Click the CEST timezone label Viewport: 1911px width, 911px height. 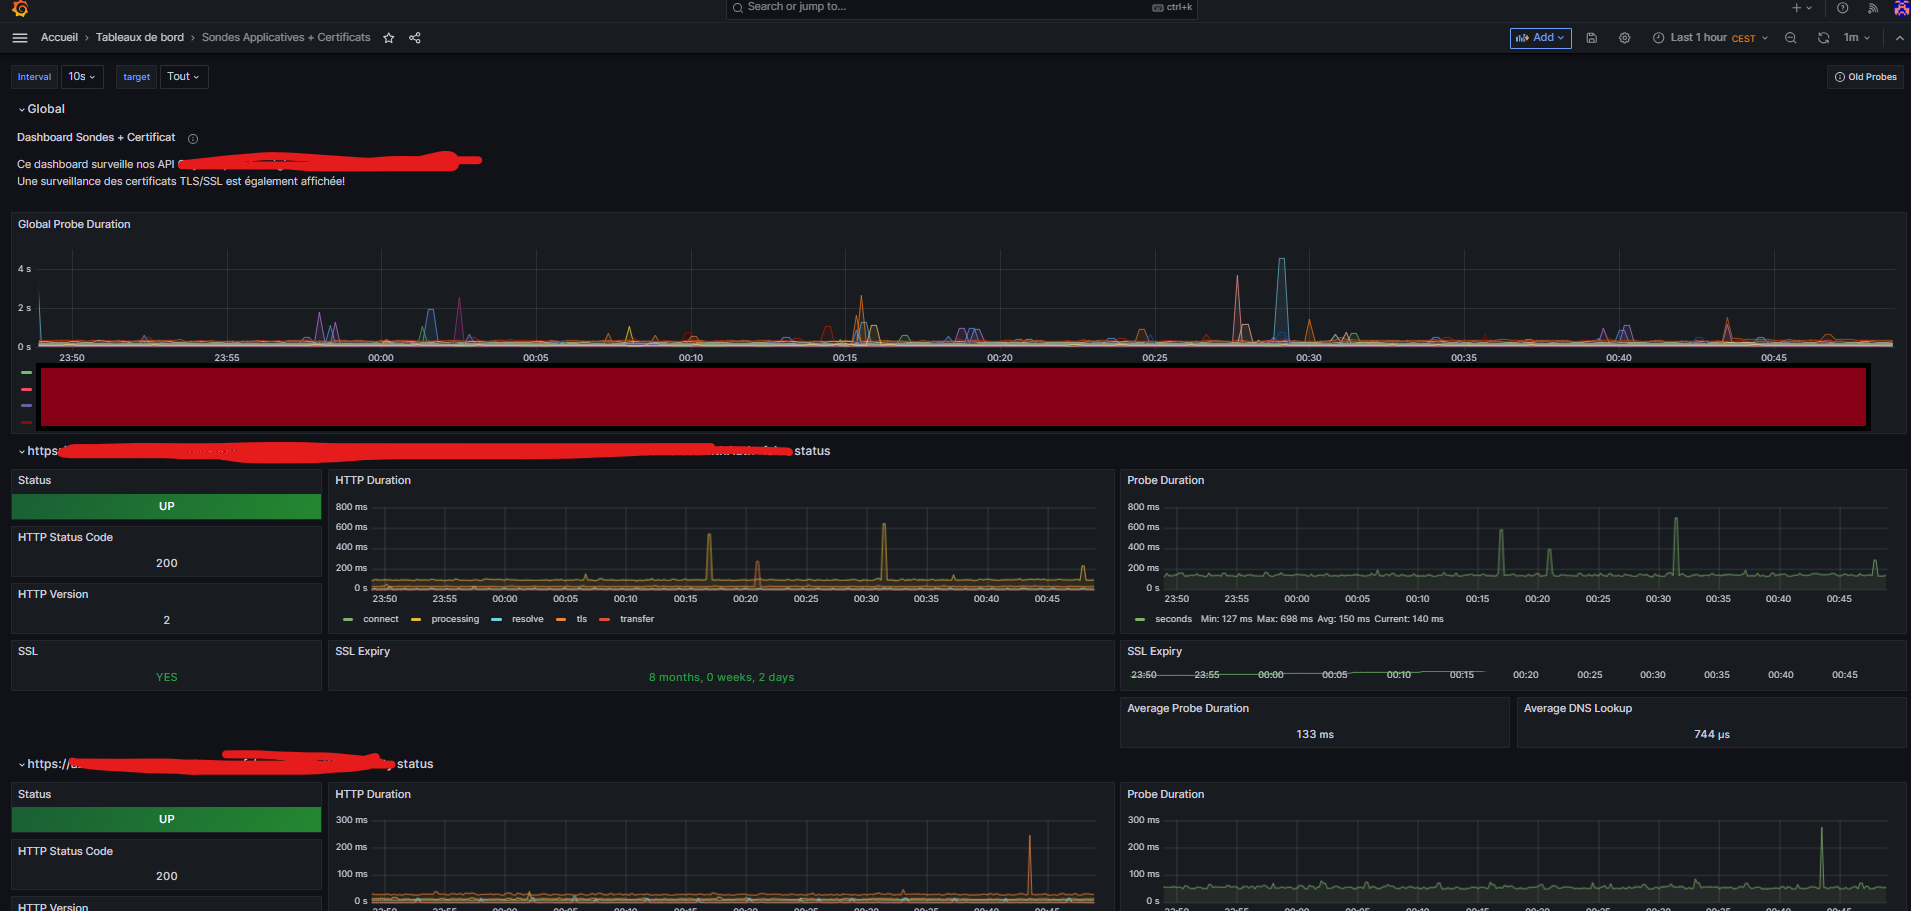coord(1744,39)
